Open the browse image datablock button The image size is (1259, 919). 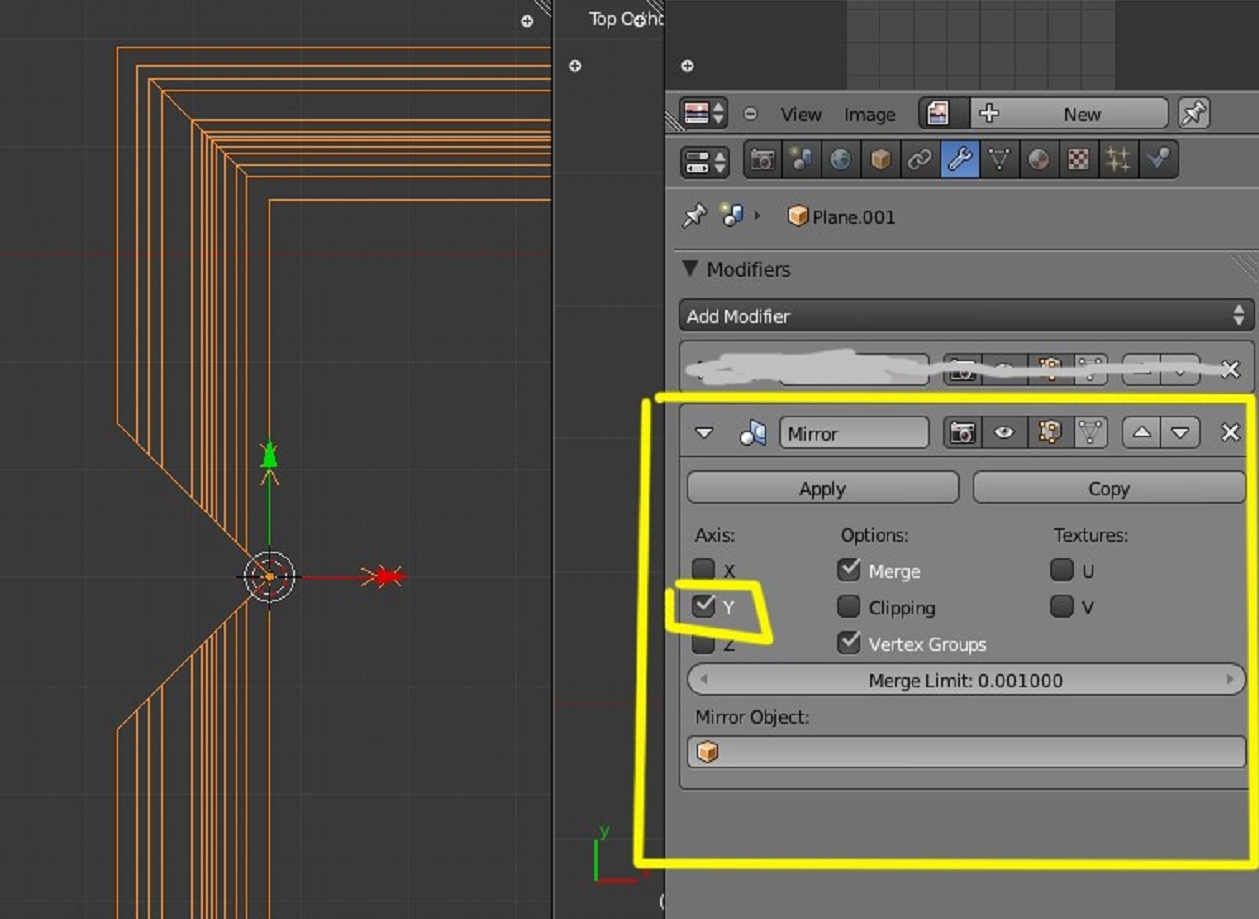point(943,113)
